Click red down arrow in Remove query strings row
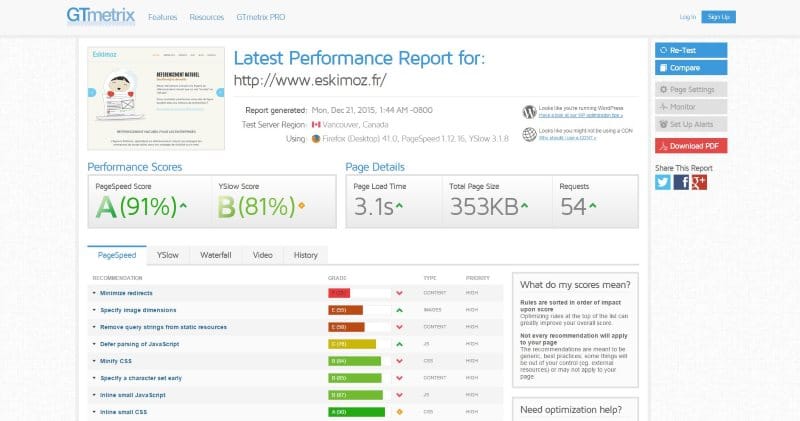The height and width of the screenshot is (421, 800). tap(399, 327)
